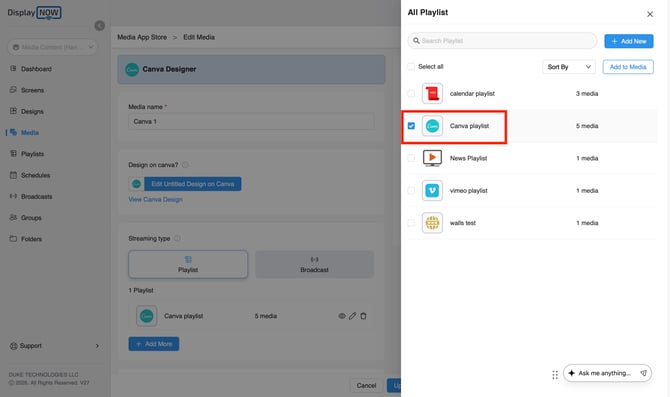Close the All Playlist panel
The image size is (670, 397).
pyautogui.click(x=649, y=14)
